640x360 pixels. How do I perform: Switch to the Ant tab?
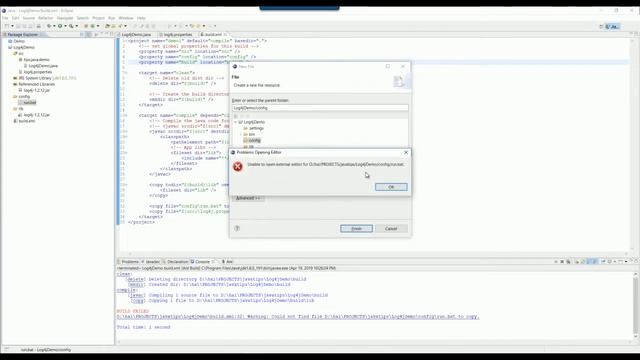(x=228, y=262)
